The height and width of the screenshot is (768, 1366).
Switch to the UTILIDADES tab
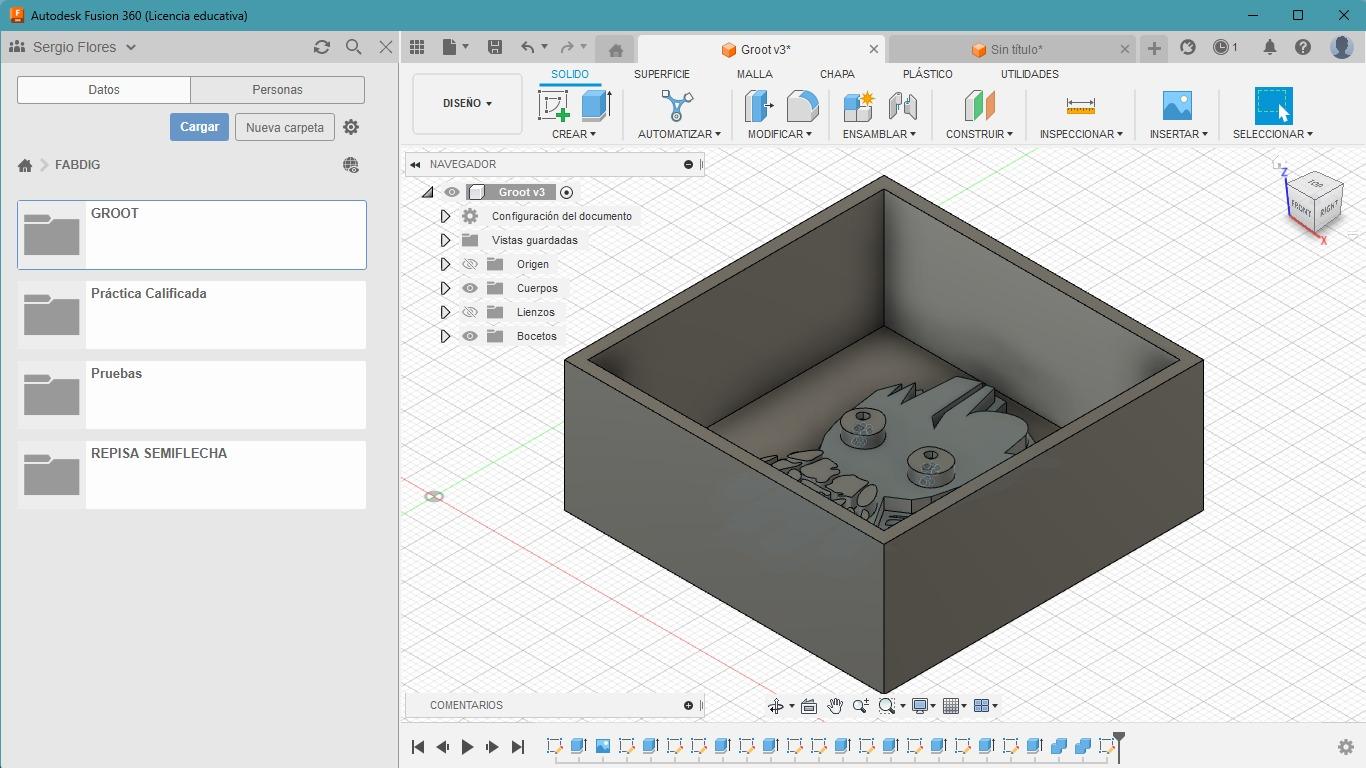1030,74
